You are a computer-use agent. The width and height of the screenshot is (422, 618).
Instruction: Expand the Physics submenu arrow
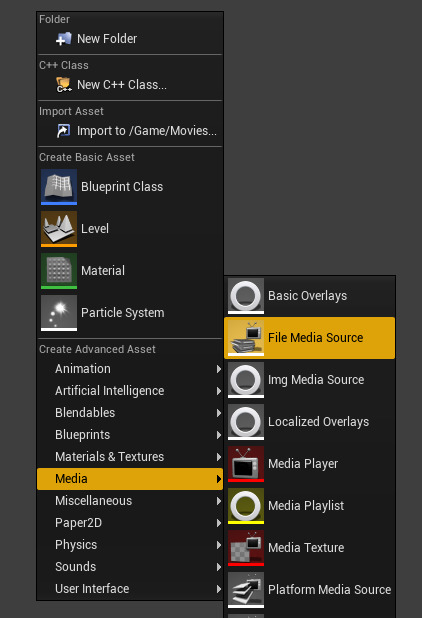(x=219, y=545)
